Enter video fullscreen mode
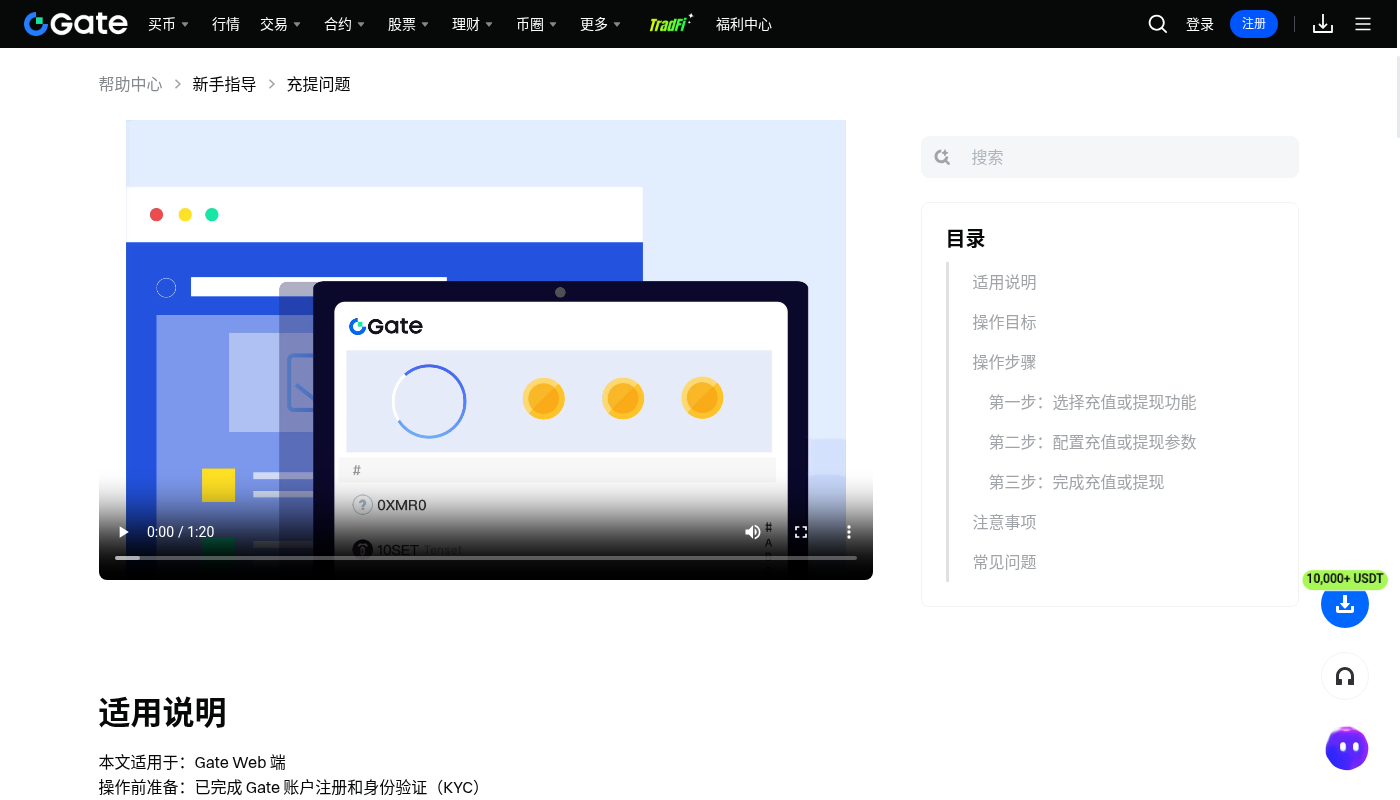This screenshot has width=1400, height=800. (x=801, y=532)
